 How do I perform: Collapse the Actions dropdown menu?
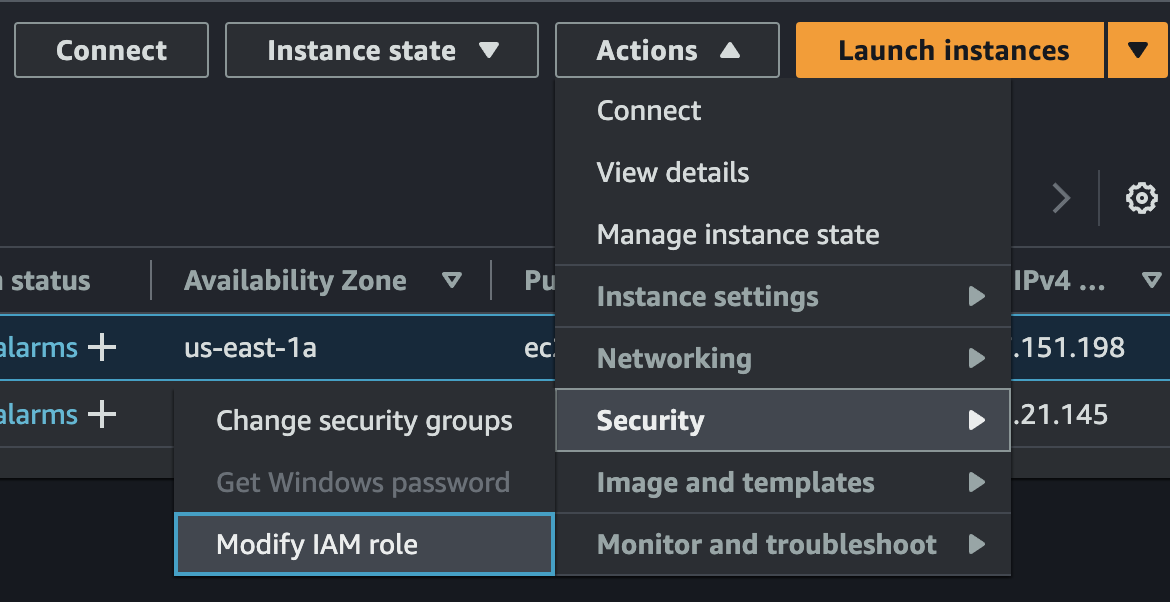click(667, 50)
